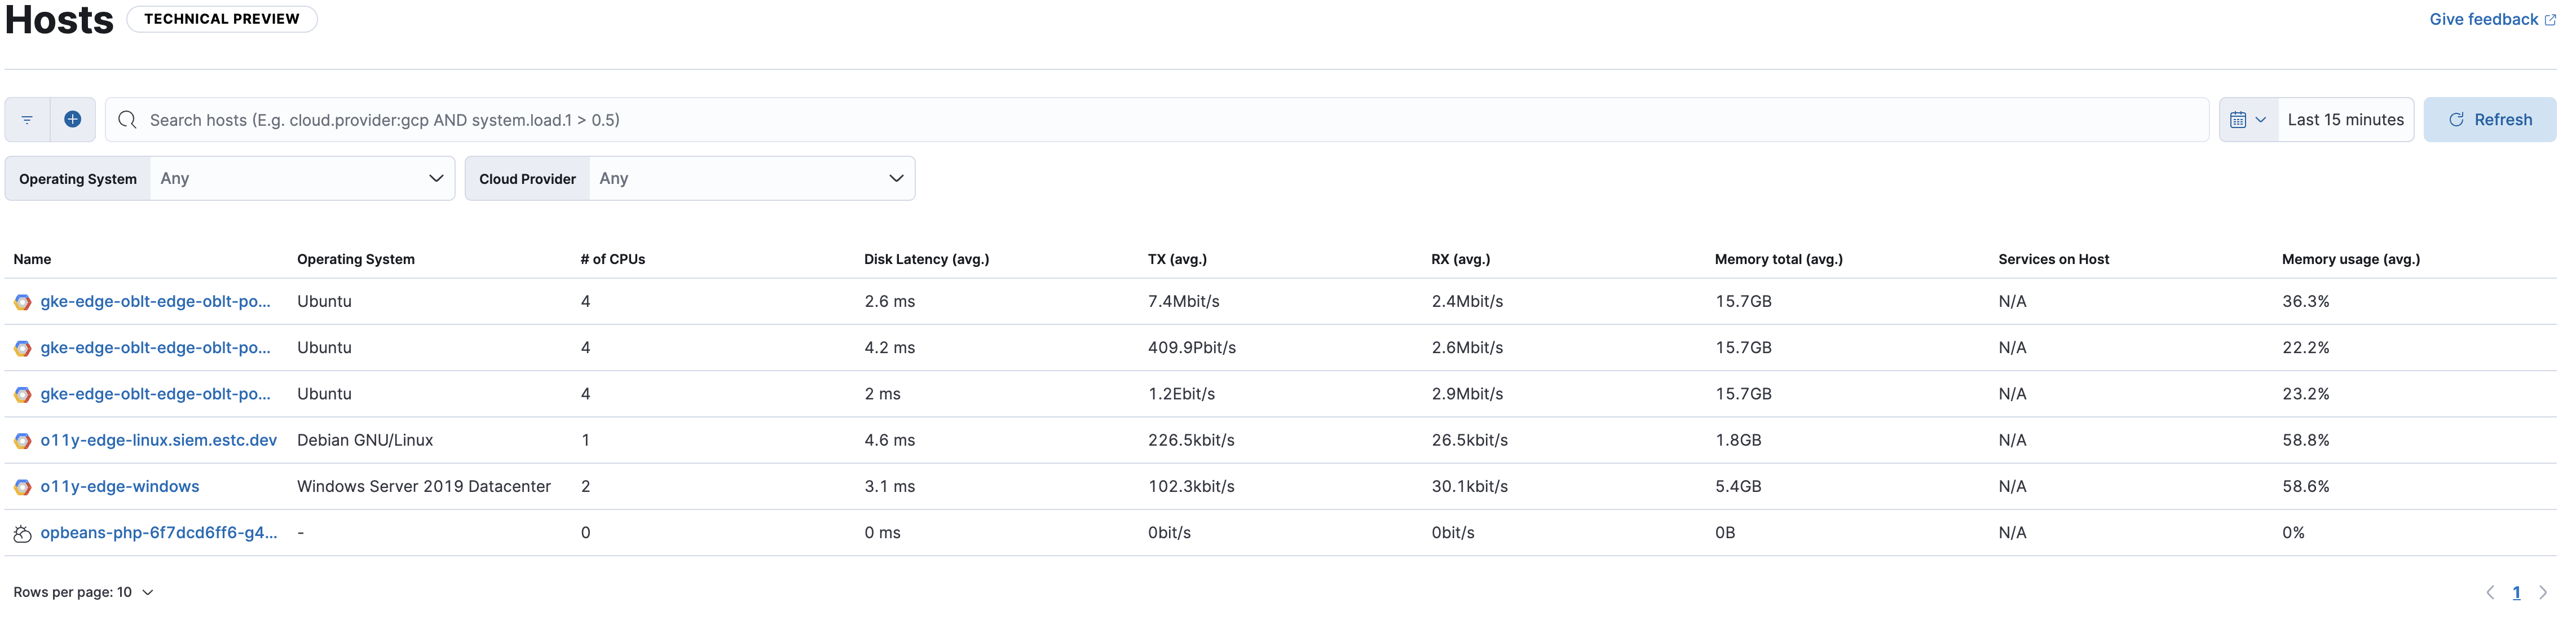2576x642 pixels.
Task: Click the magnifier icon in the search field
Action: [x=127, y=119]
